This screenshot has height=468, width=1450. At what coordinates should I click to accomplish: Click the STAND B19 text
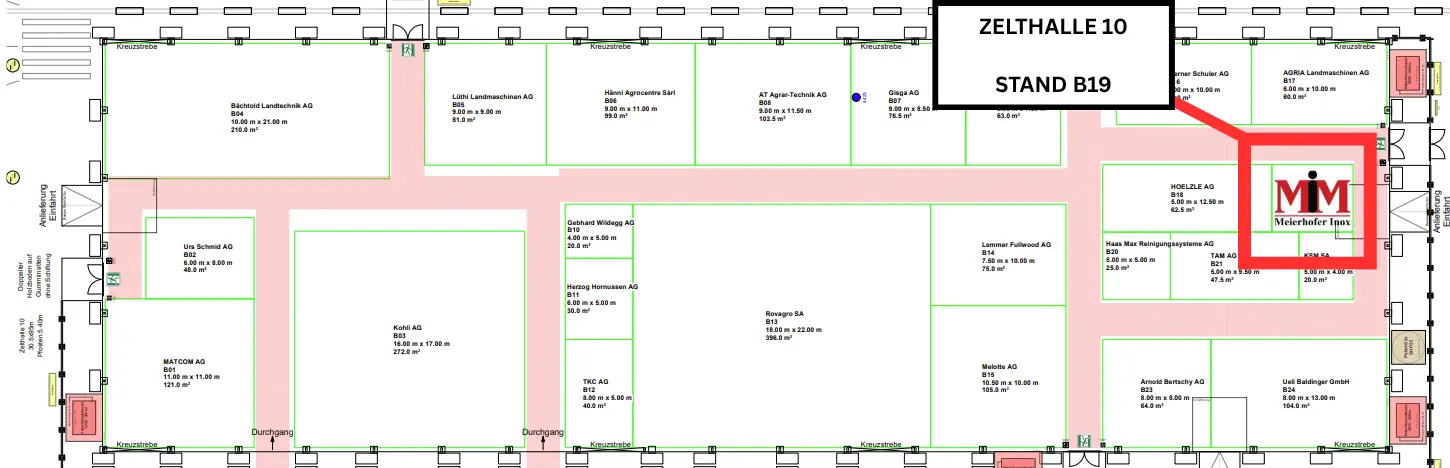coord(1053,85)
